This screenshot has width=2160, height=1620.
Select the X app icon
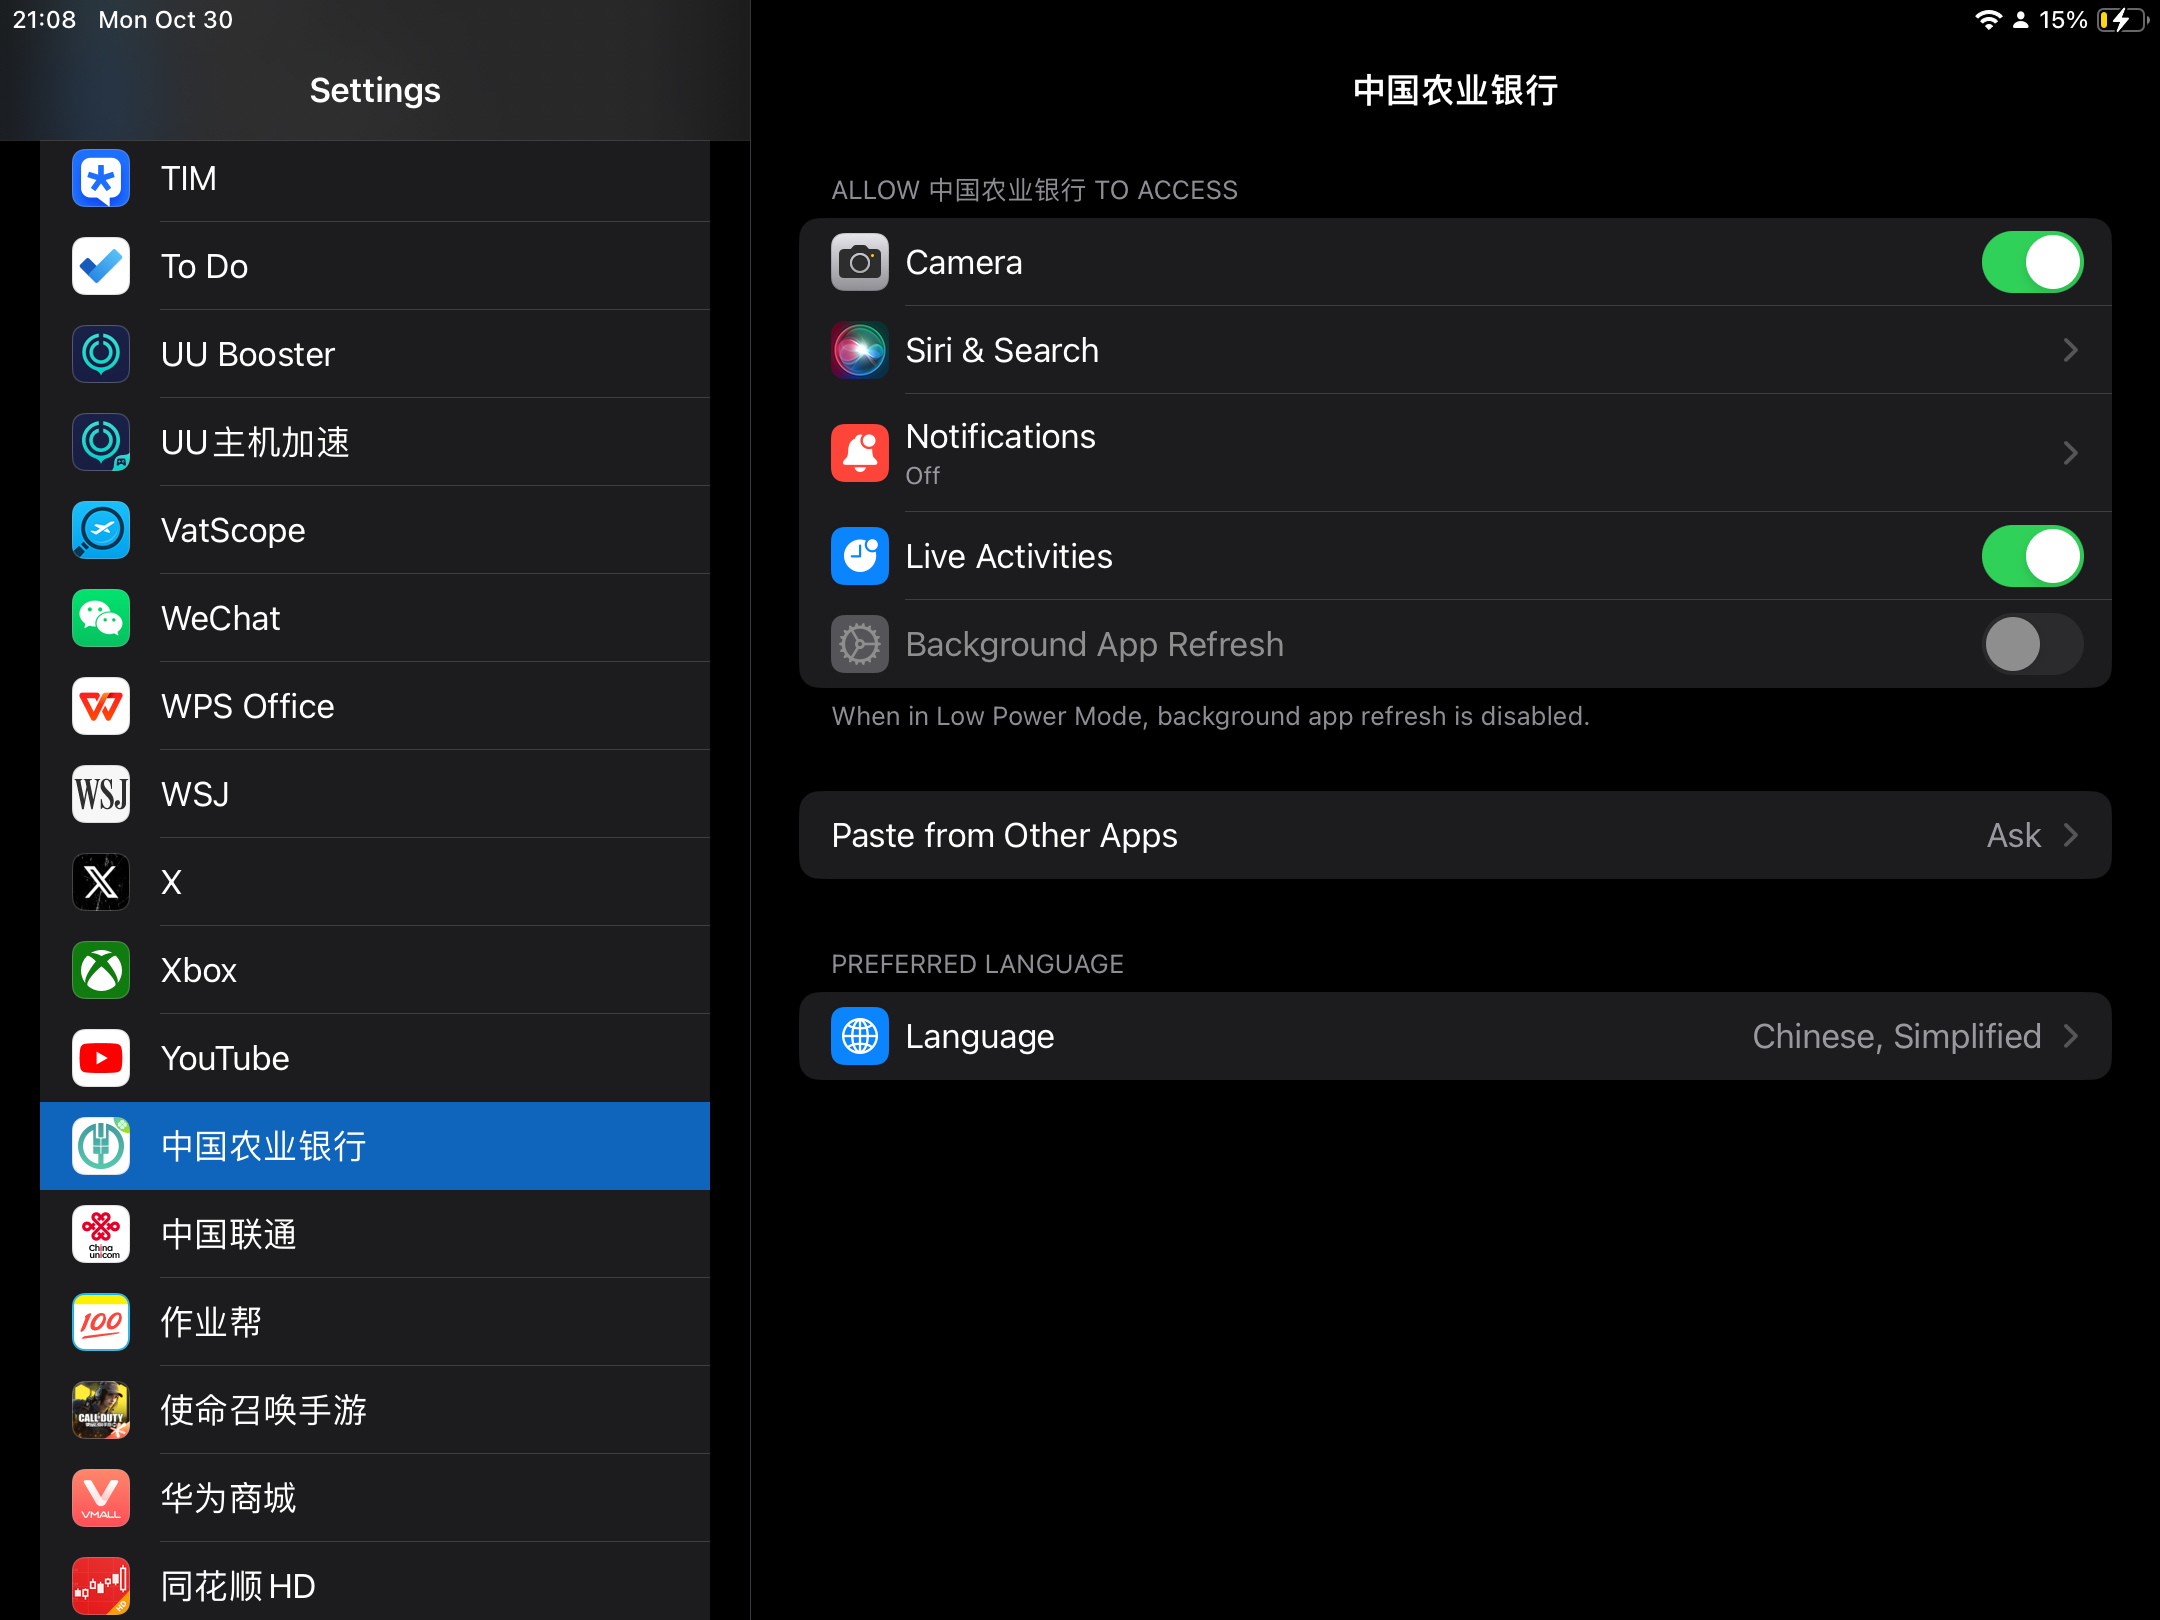101,882
